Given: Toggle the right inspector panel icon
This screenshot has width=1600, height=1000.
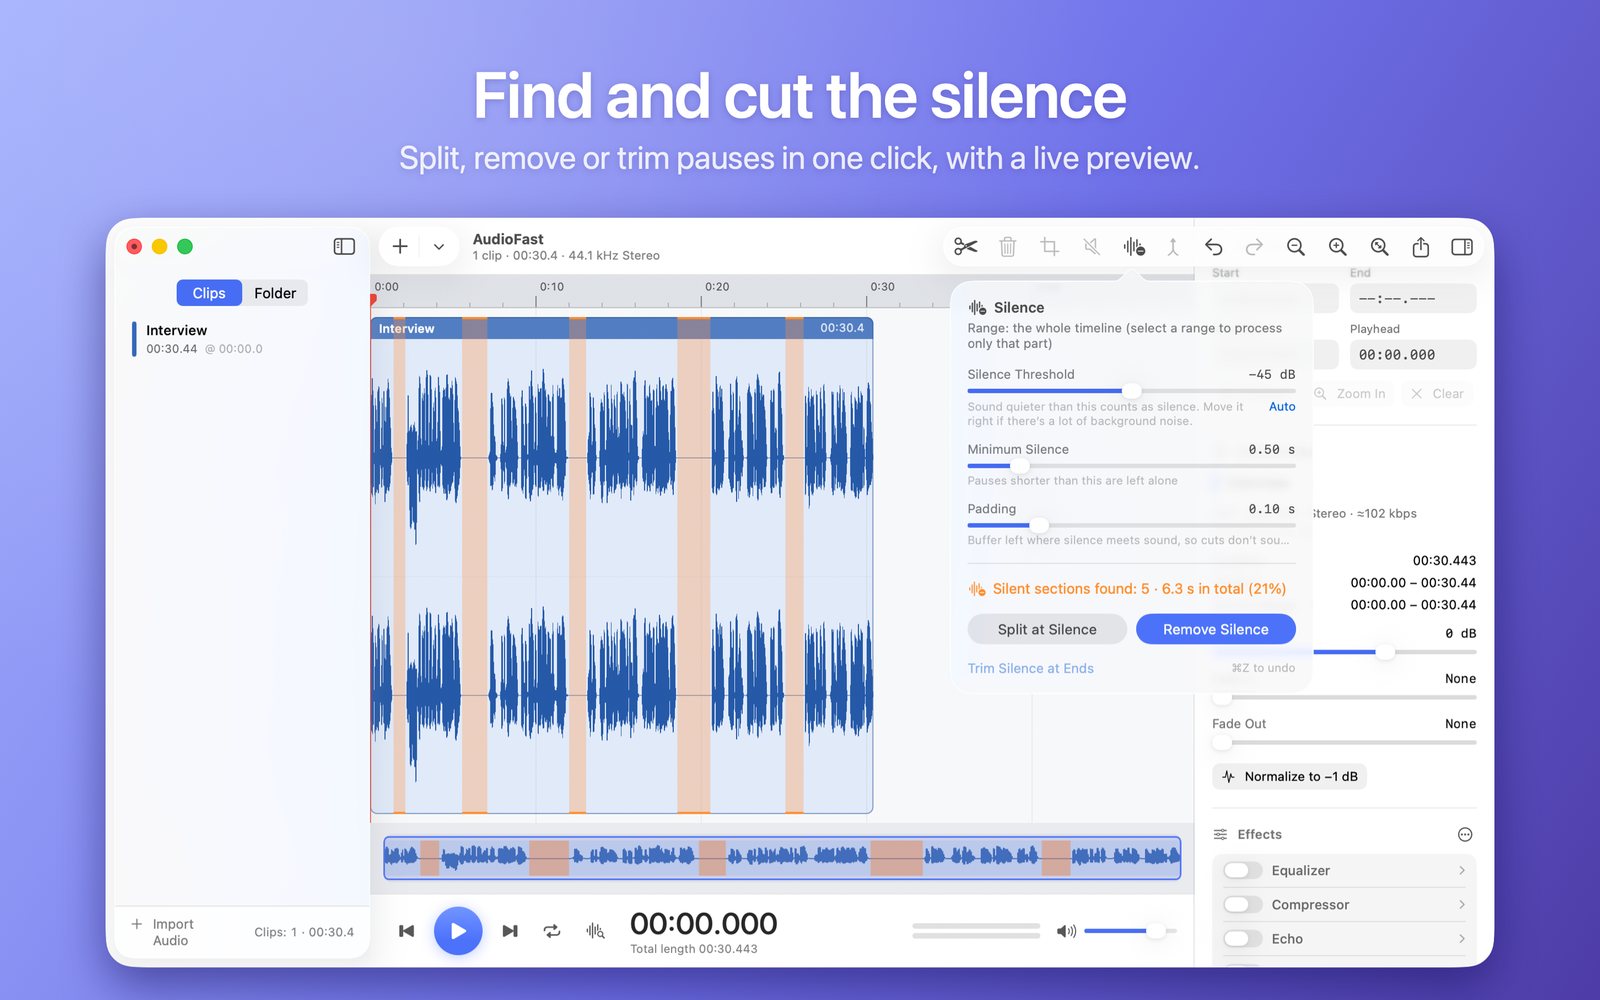Looking at the screenshot, I should 1462,246.
